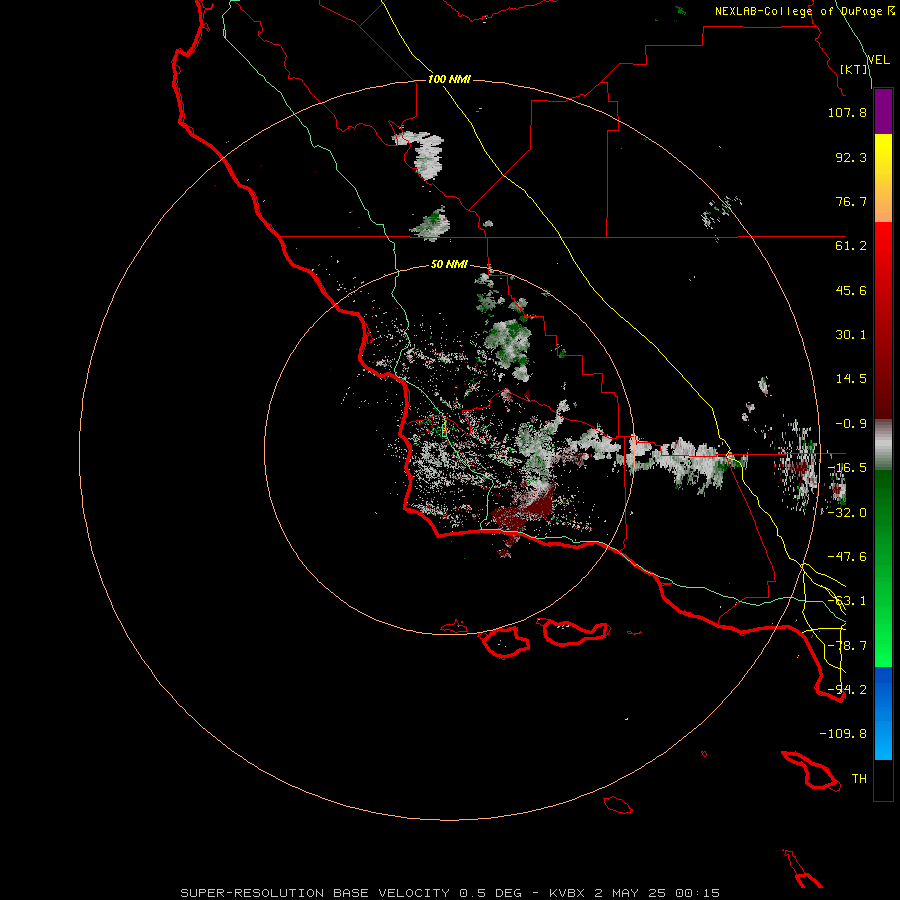
Task: Select the -16.5 scale value
Action: click(x=847, y=468)
